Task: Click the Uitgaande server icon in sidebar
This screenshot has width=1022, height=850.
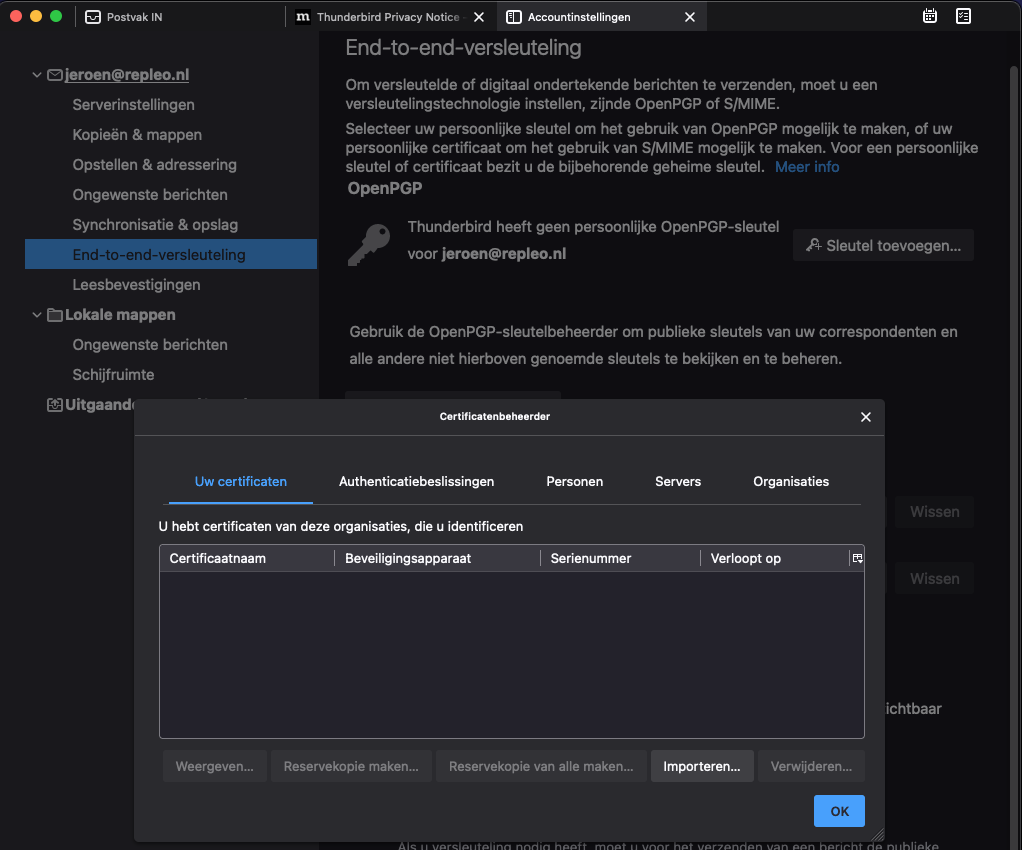Action: [55, 405]
